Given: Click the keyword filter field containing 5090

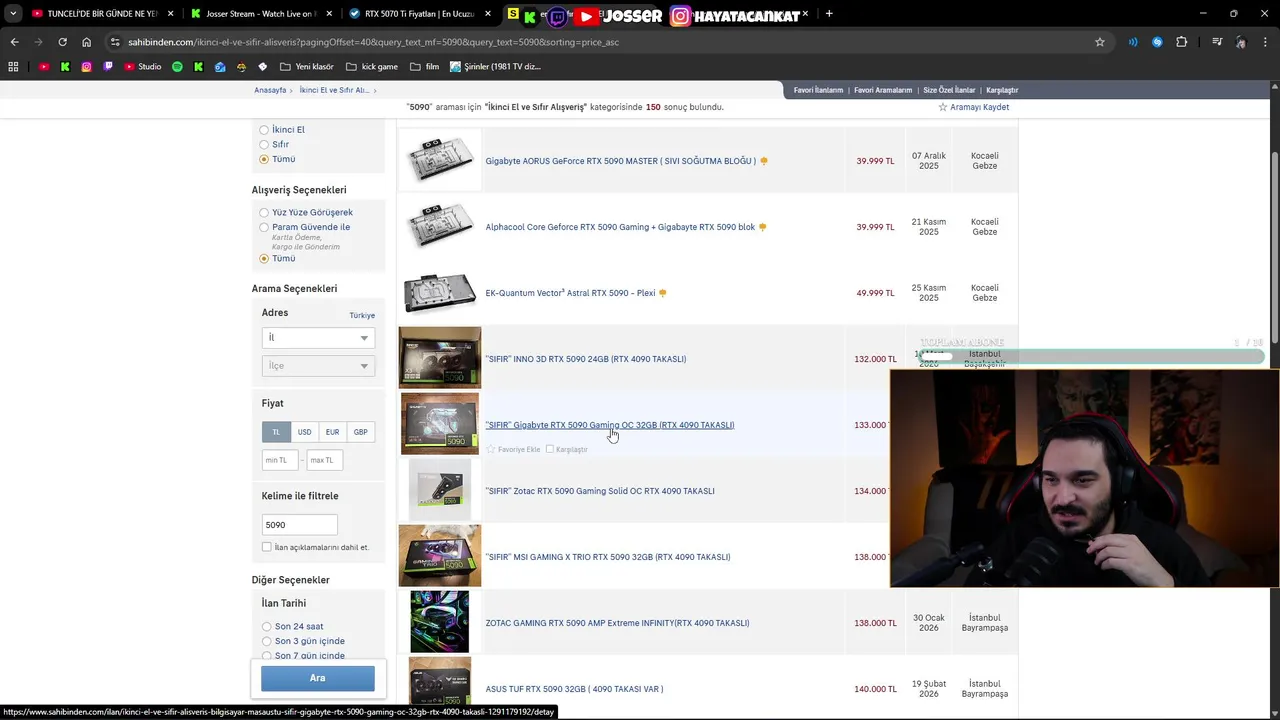Looking at the screenshot, I should [299, 524].
